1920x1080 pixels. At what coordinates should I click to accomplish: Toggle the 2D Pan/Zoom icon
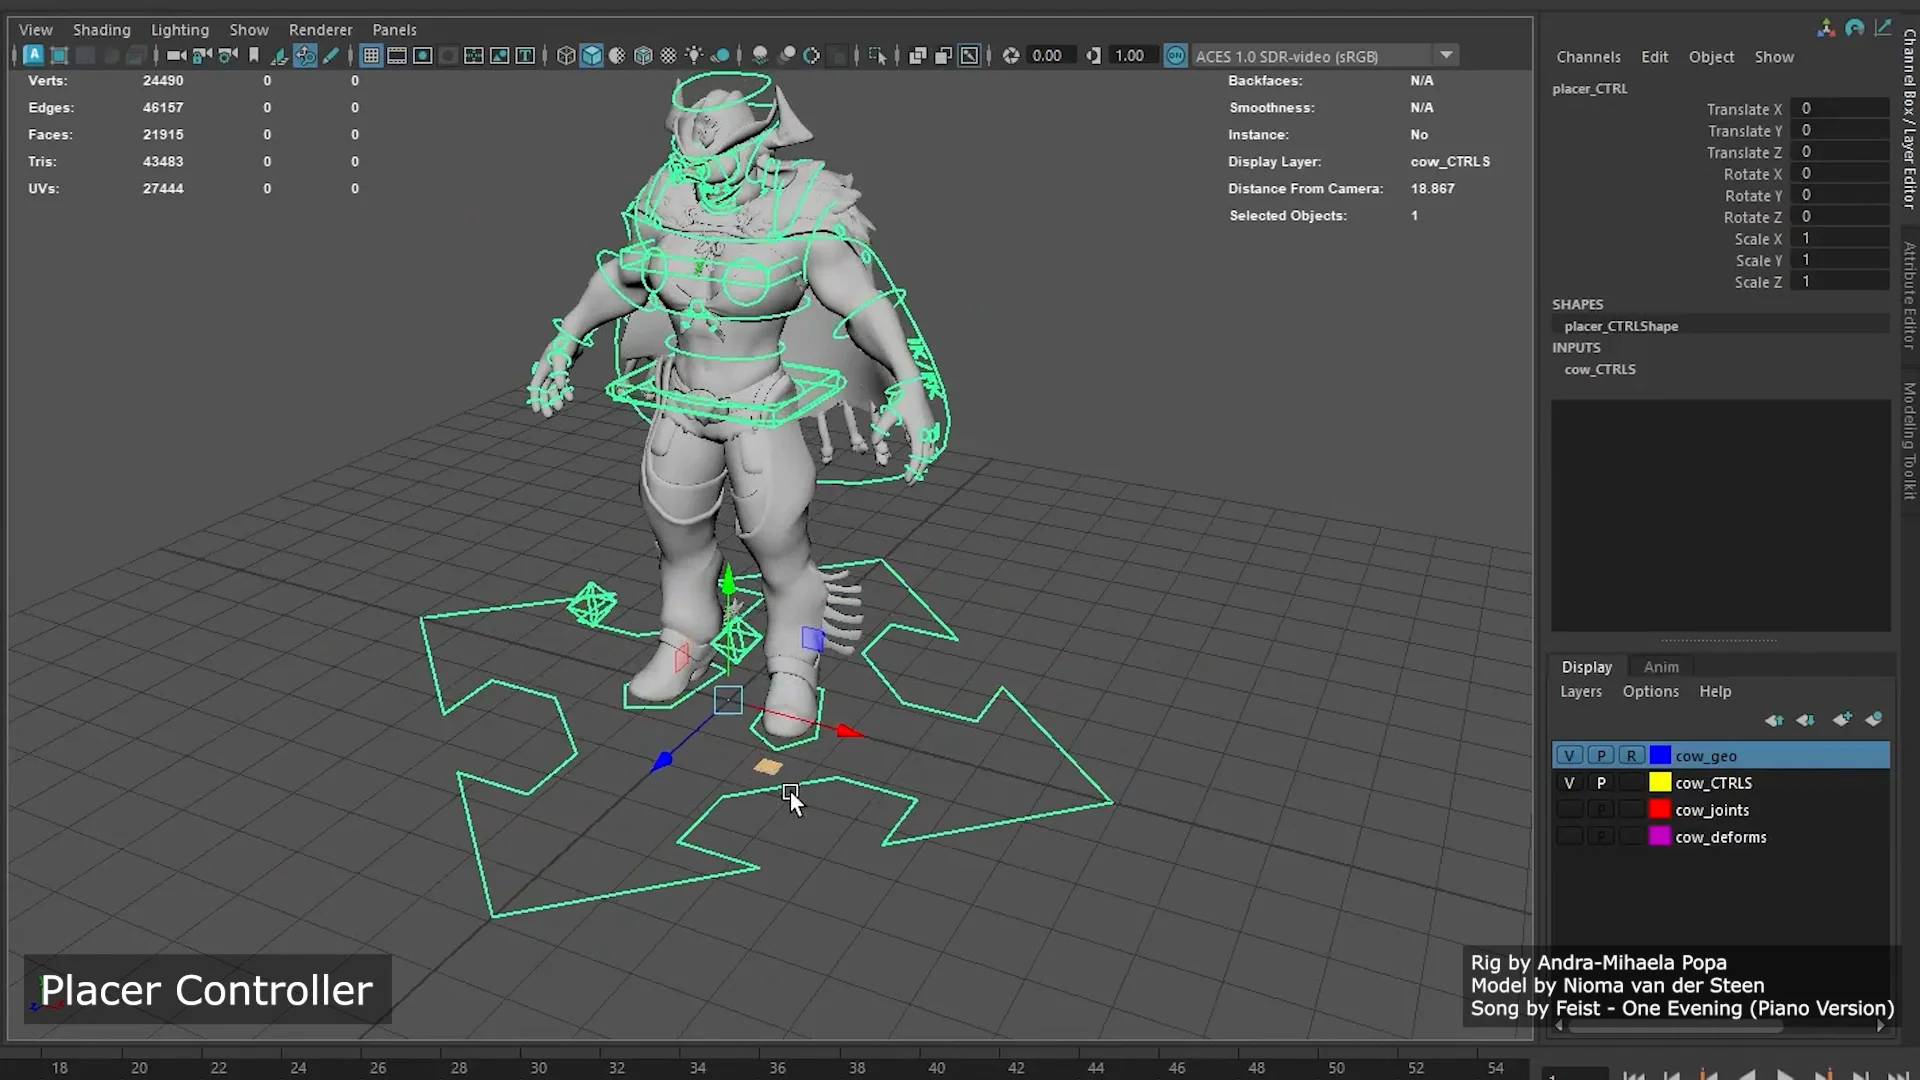[x=305, y=56]
